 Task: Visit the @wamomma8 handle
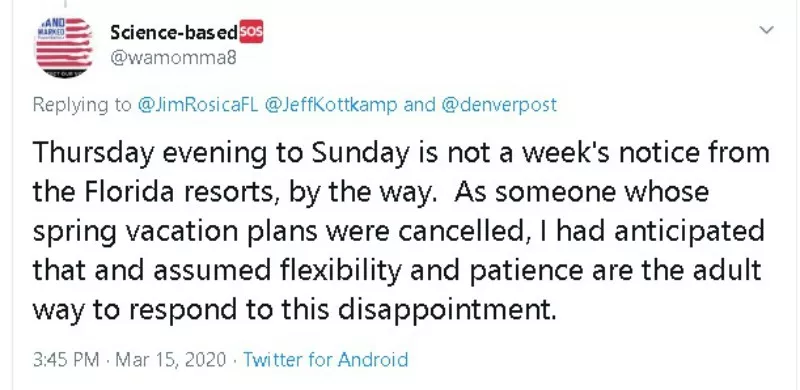point(173,58)
